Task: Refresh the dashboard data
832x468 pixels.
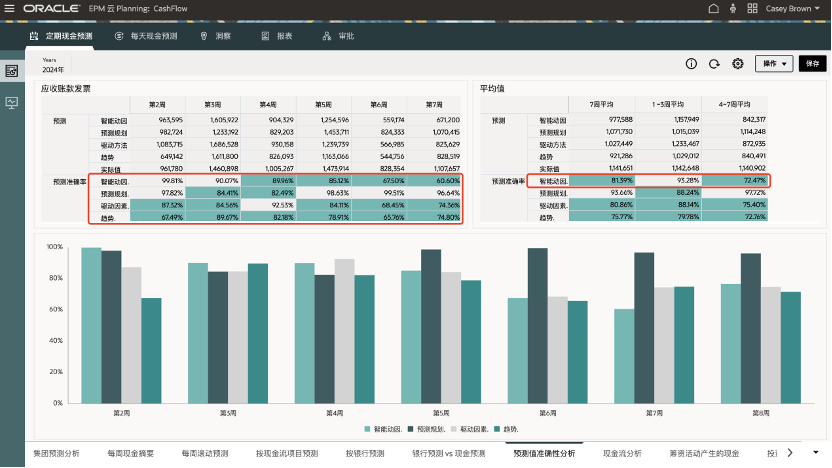Action: click(x=714, y=63)
